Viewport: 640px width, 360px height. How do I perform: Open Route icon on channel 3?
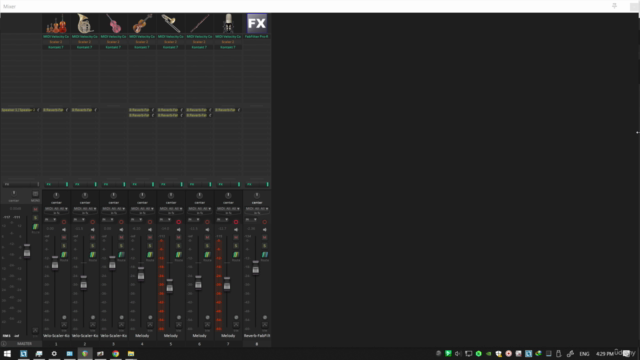click(121, 255)
